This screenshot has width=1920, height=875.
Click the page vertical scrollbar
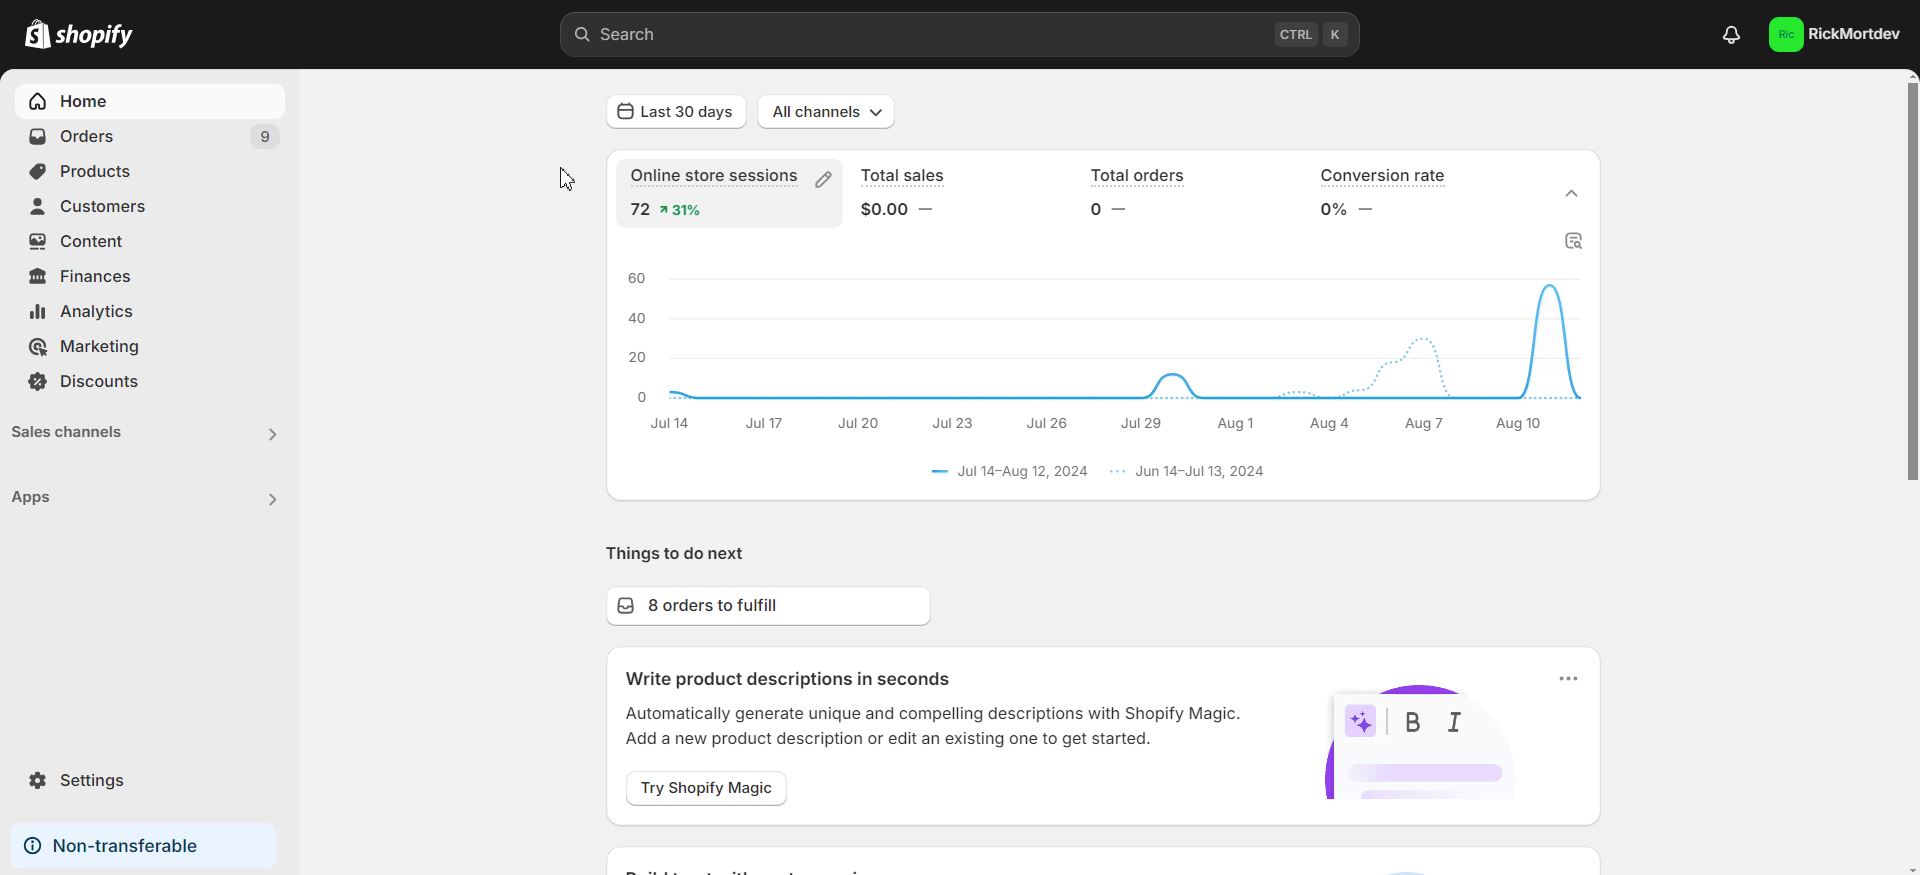[x=1912, y=280]
